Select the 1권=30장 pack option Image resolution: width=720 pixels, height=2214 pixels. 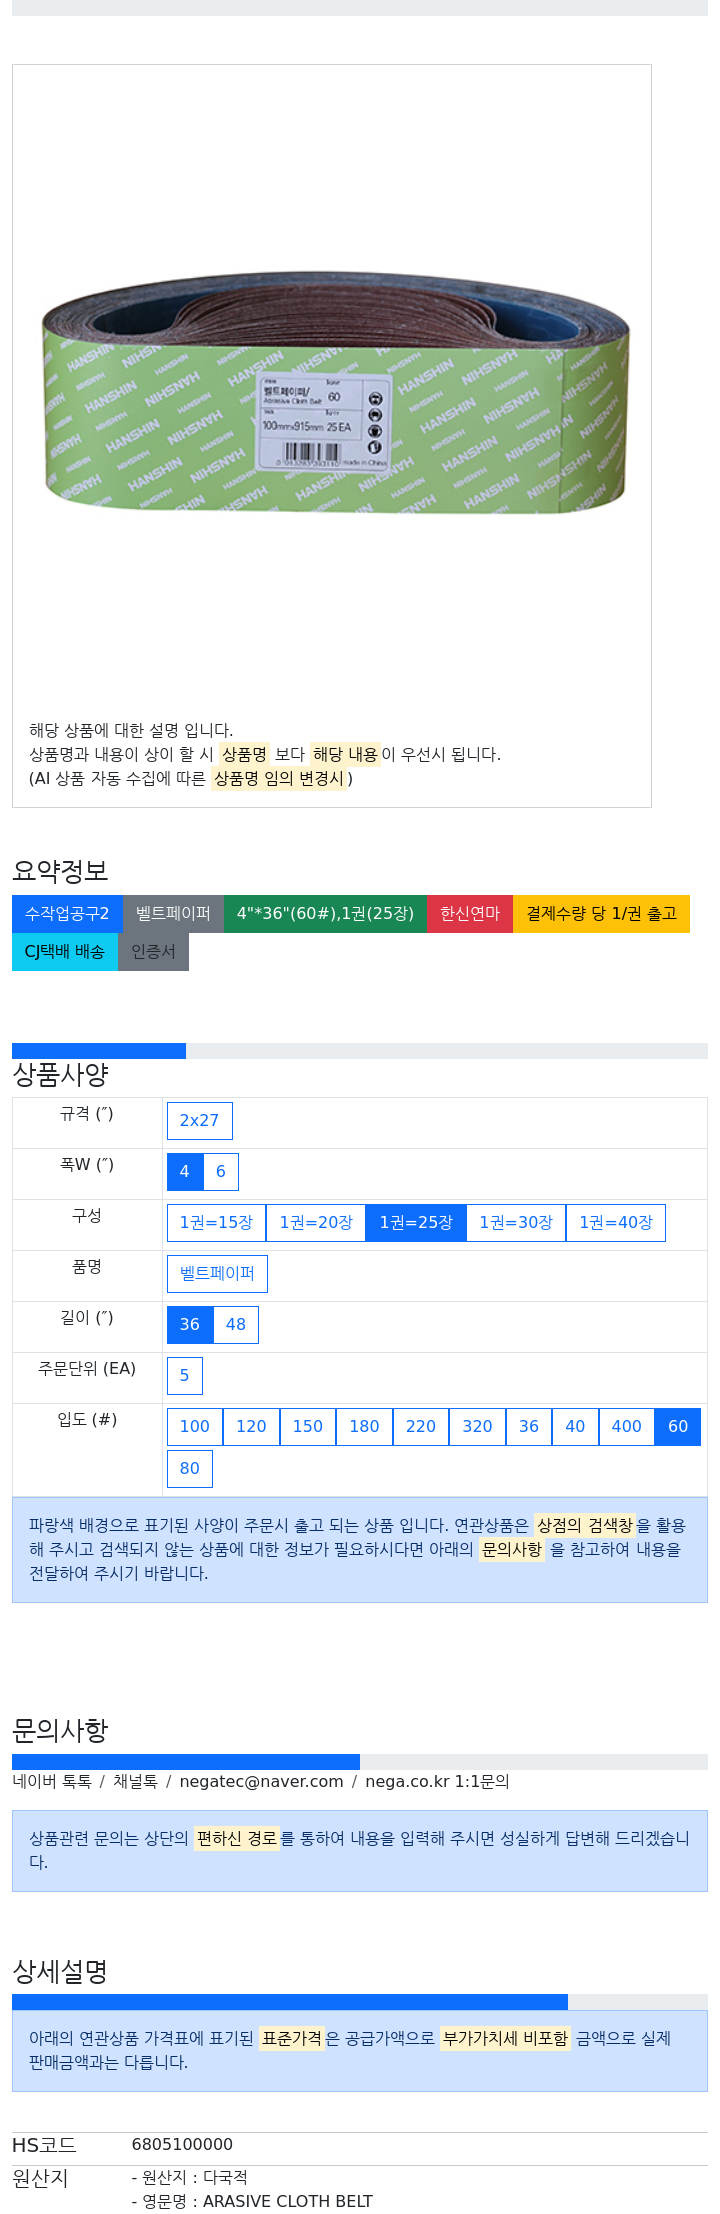click(516, 1223)
